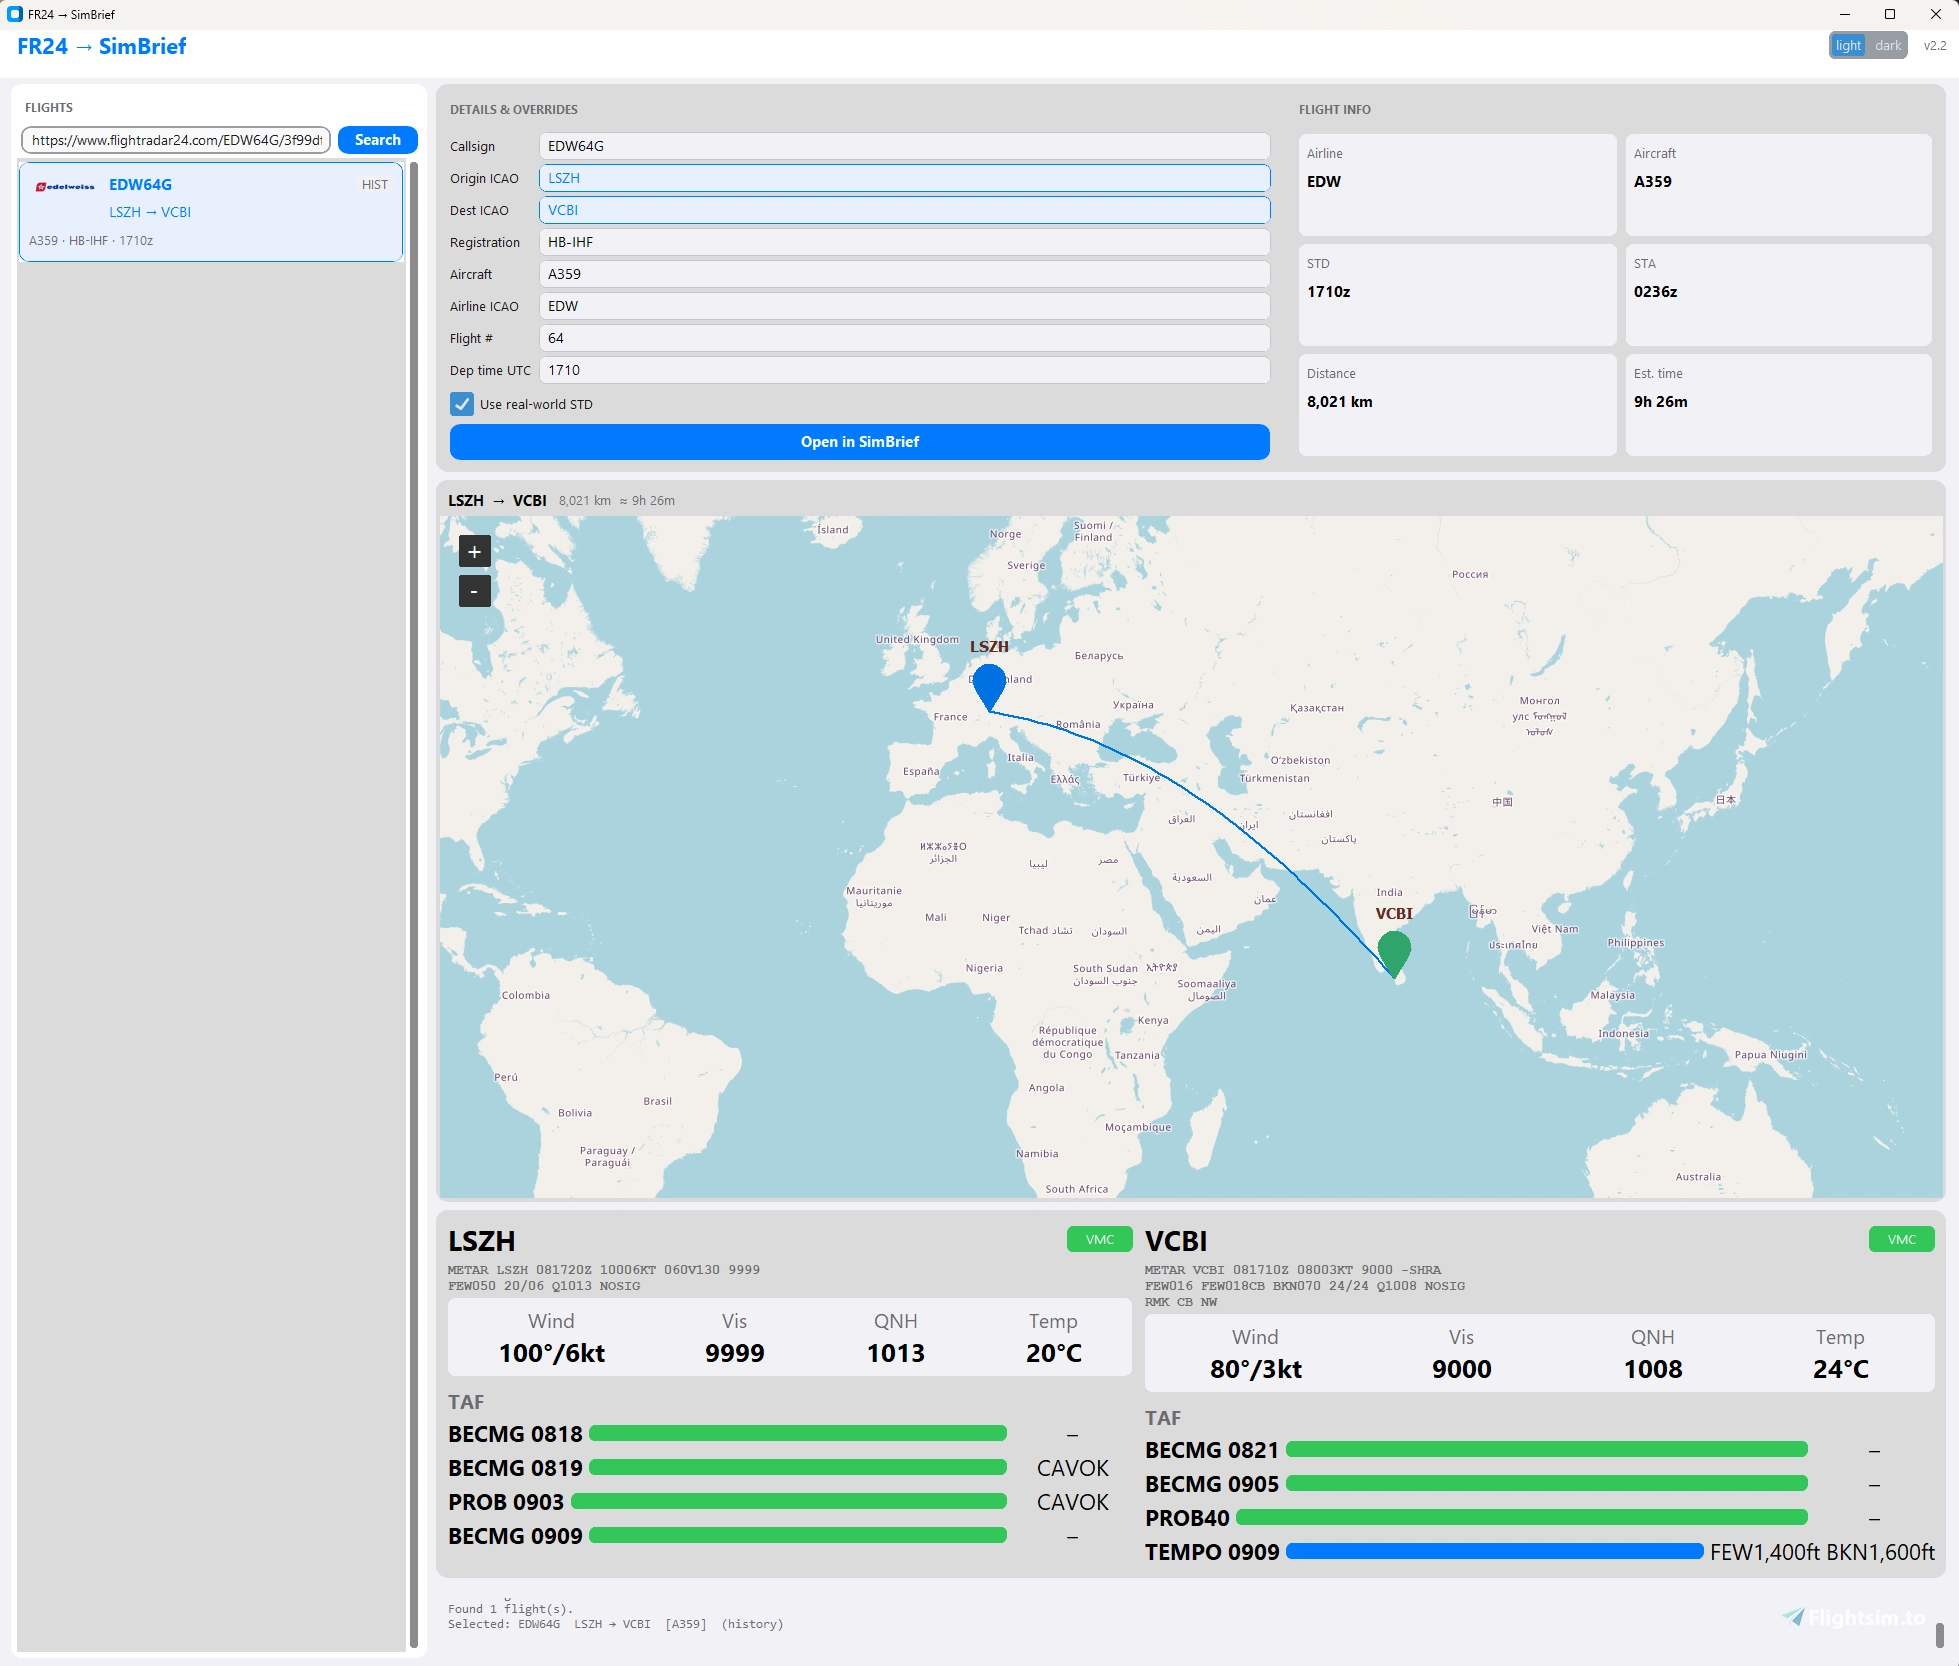This screenshot has width=1959, height=1666.
Task: Open flight in SimBrief
Action: [x=859, y=442]
